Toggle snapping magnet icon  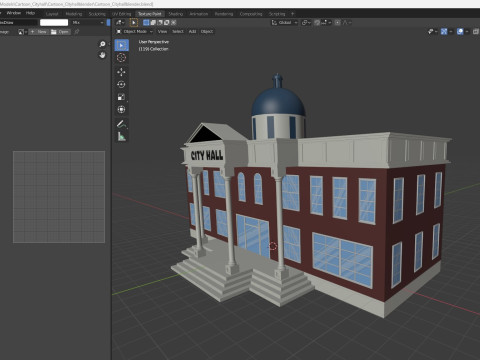317,23
